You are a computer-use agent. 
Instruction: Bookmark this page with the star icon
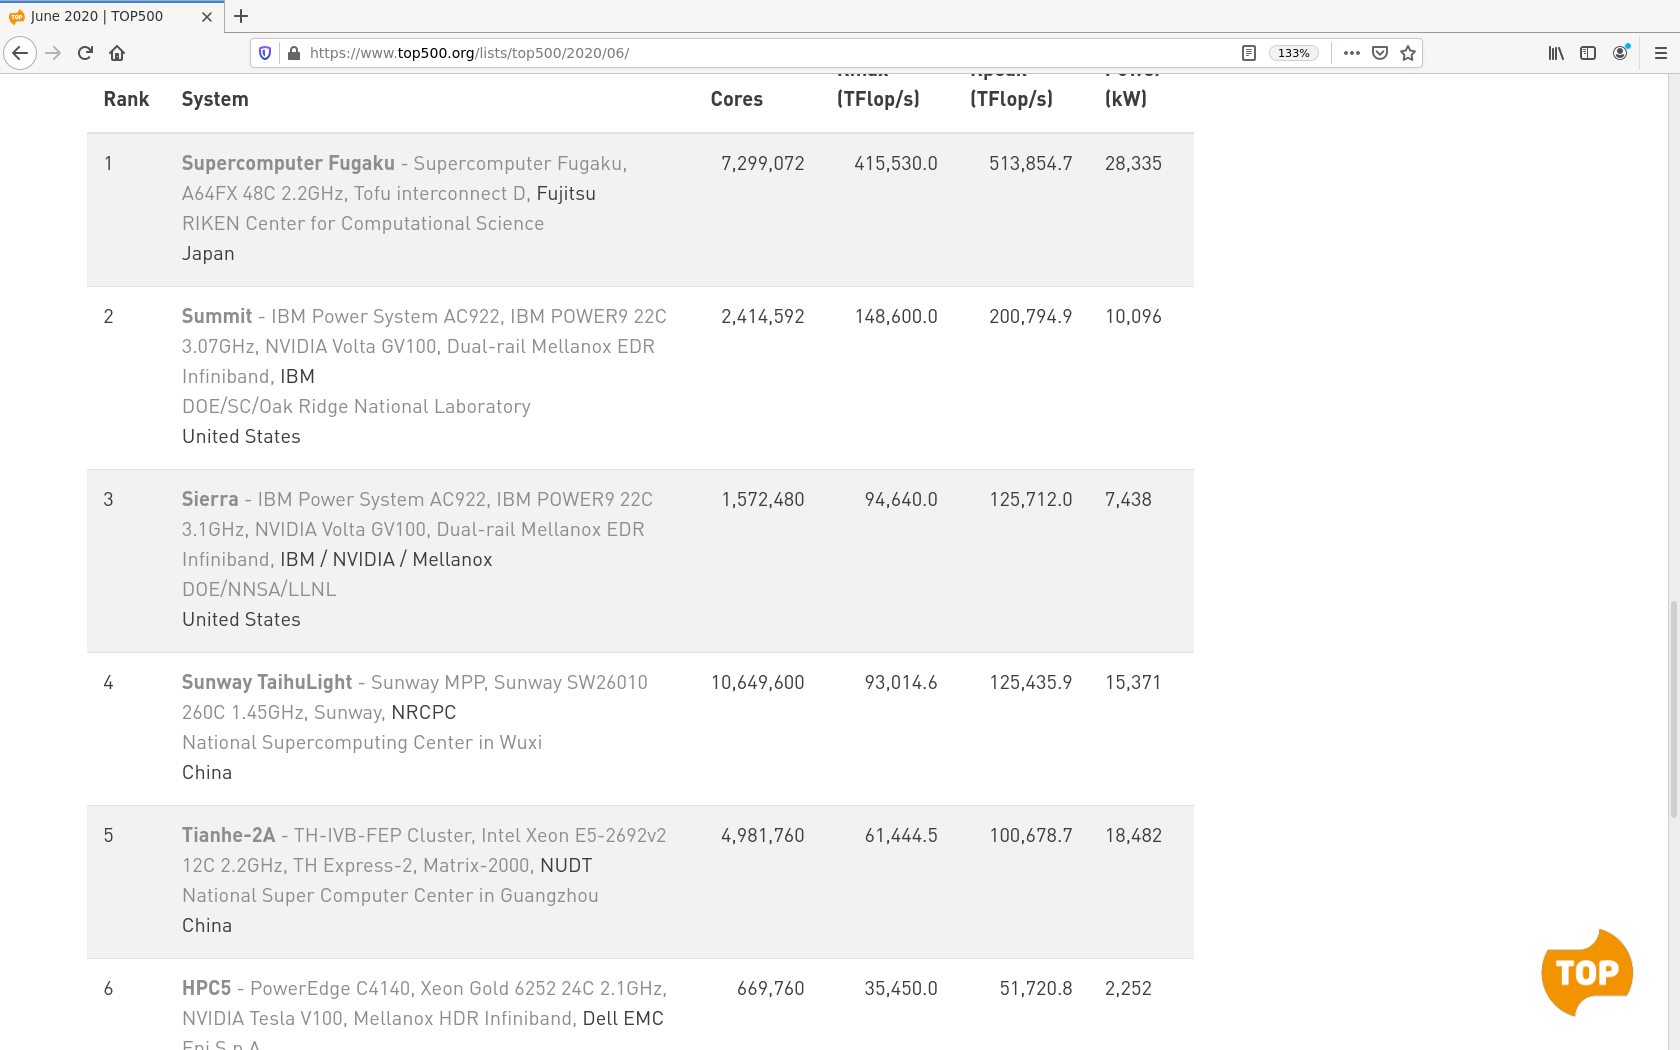click(x=1408, y=53)
